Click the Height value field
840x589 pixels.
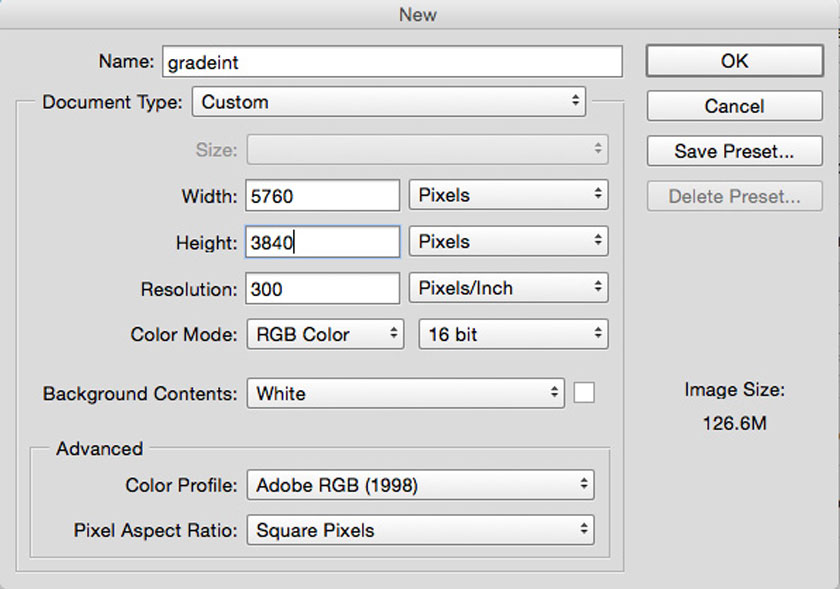tap(322, 242)
